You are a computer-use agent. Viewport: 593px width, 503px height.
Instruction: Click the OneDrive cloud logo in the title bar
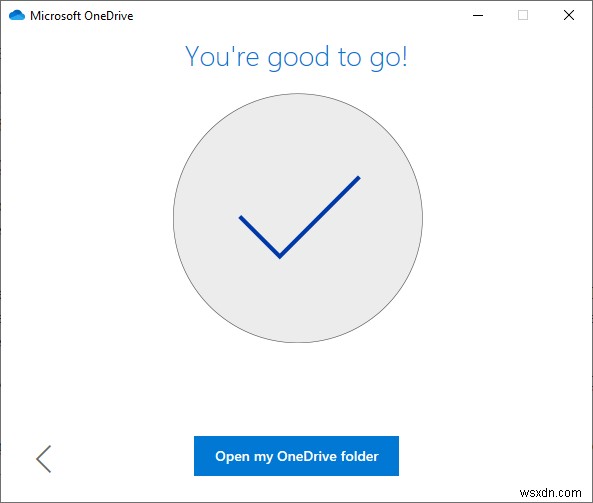17,16
